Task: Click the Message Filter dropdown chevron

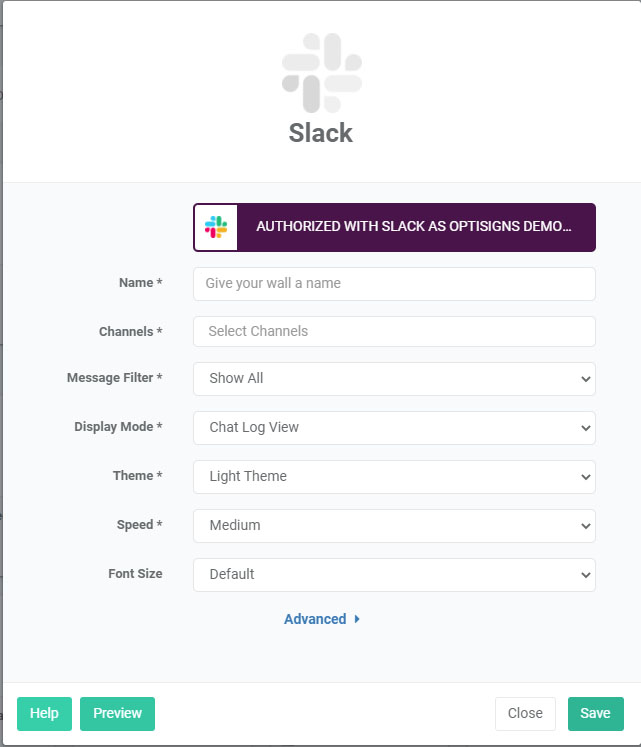Action: point(586,379)
